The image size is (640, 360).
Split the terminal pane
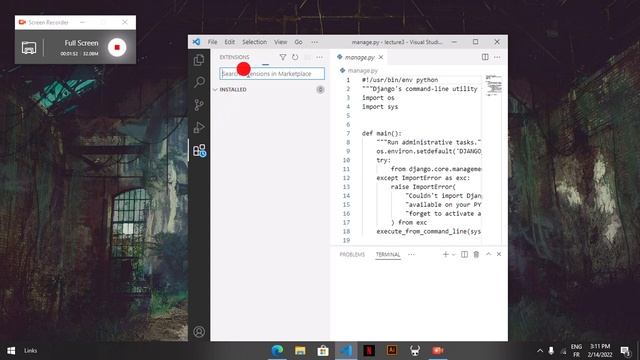pos(464,254)
